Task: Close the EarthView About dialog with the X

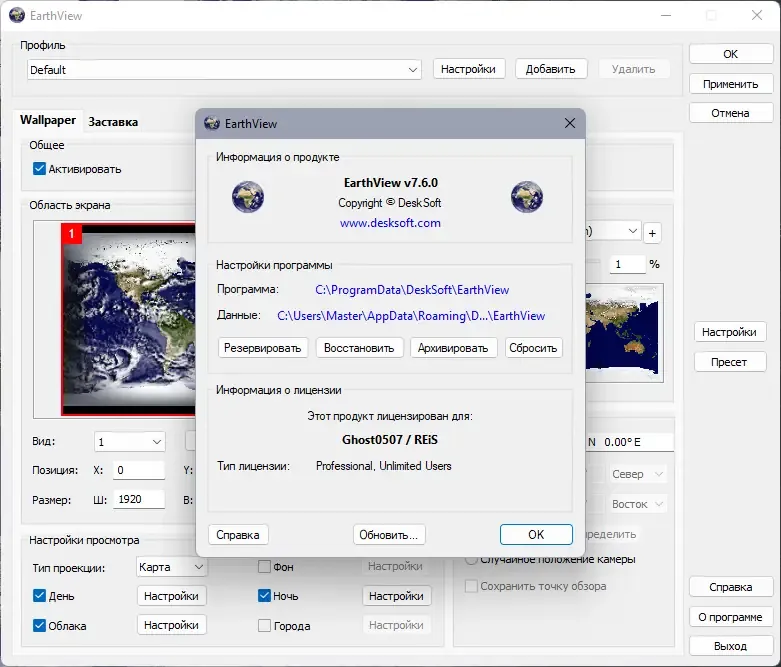Action: (570, 123)
